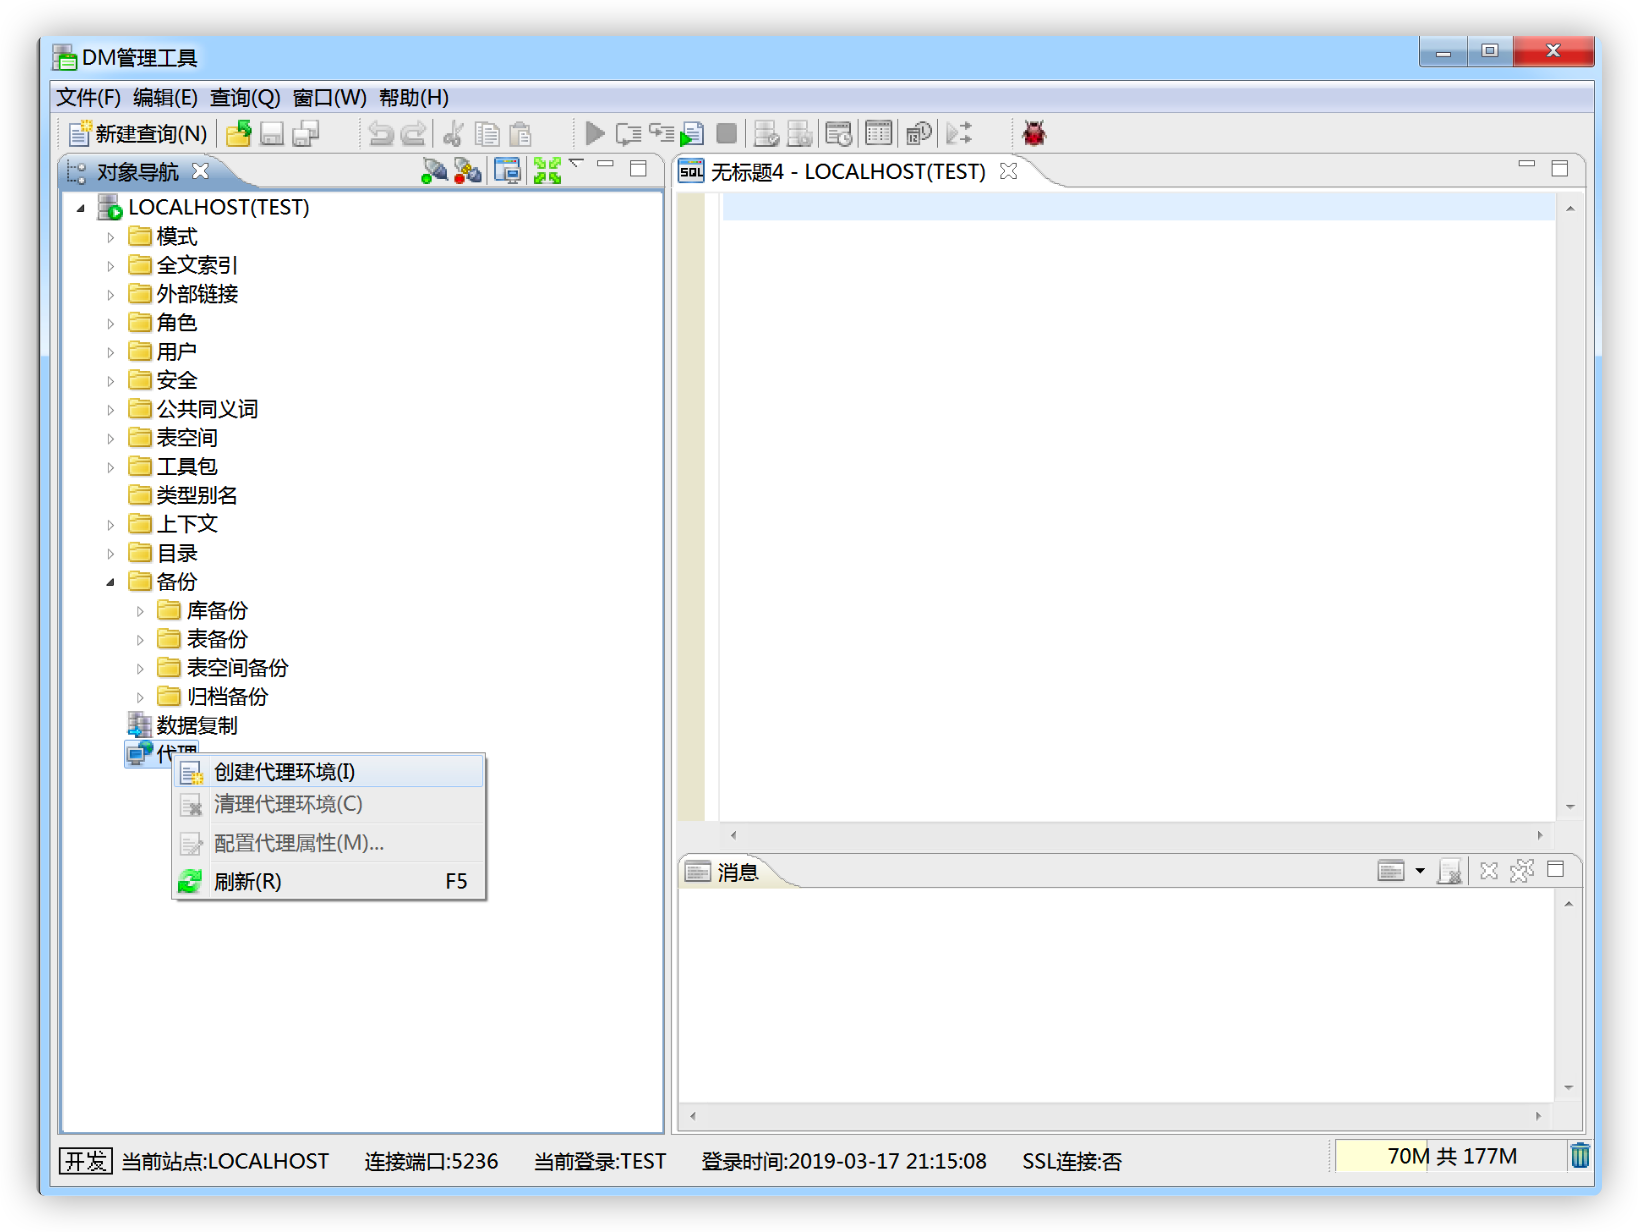
Task: Click the green collapse-all arrows icon
Action: [547, 171]
